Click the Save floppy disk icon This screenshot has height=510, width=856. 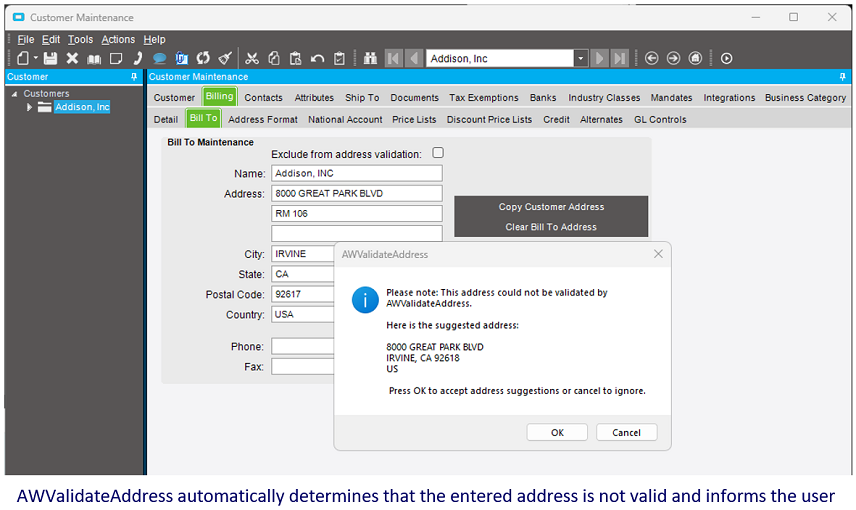50,58
